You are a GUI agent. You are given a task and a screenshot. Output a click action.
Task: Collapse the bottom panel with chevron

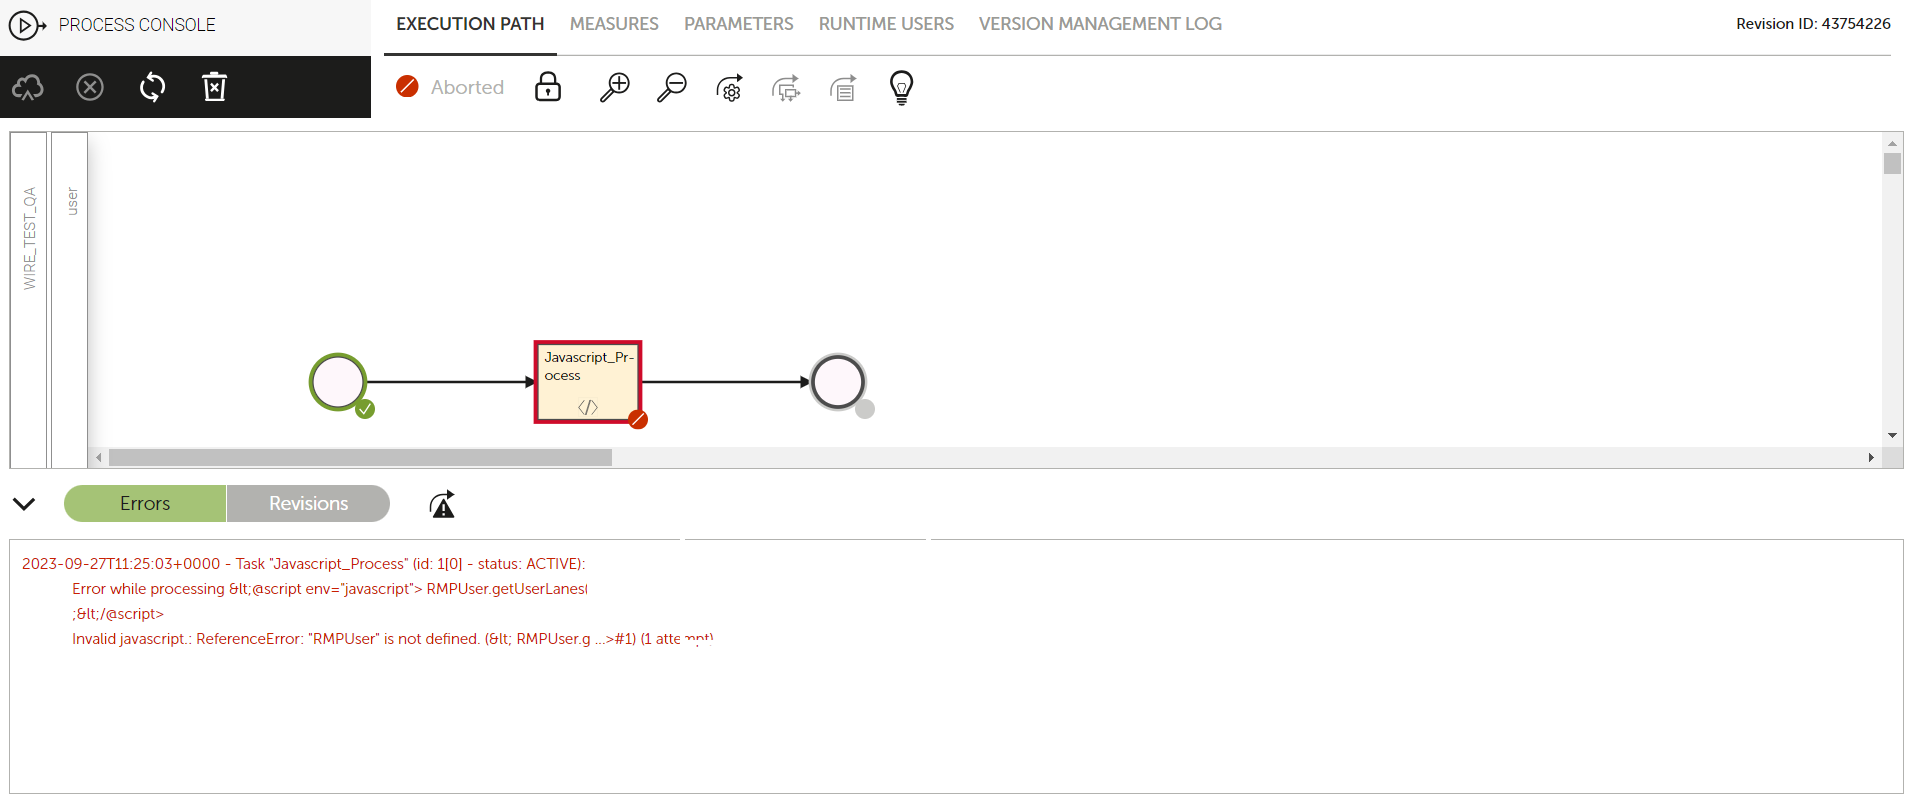click(24, 504)
